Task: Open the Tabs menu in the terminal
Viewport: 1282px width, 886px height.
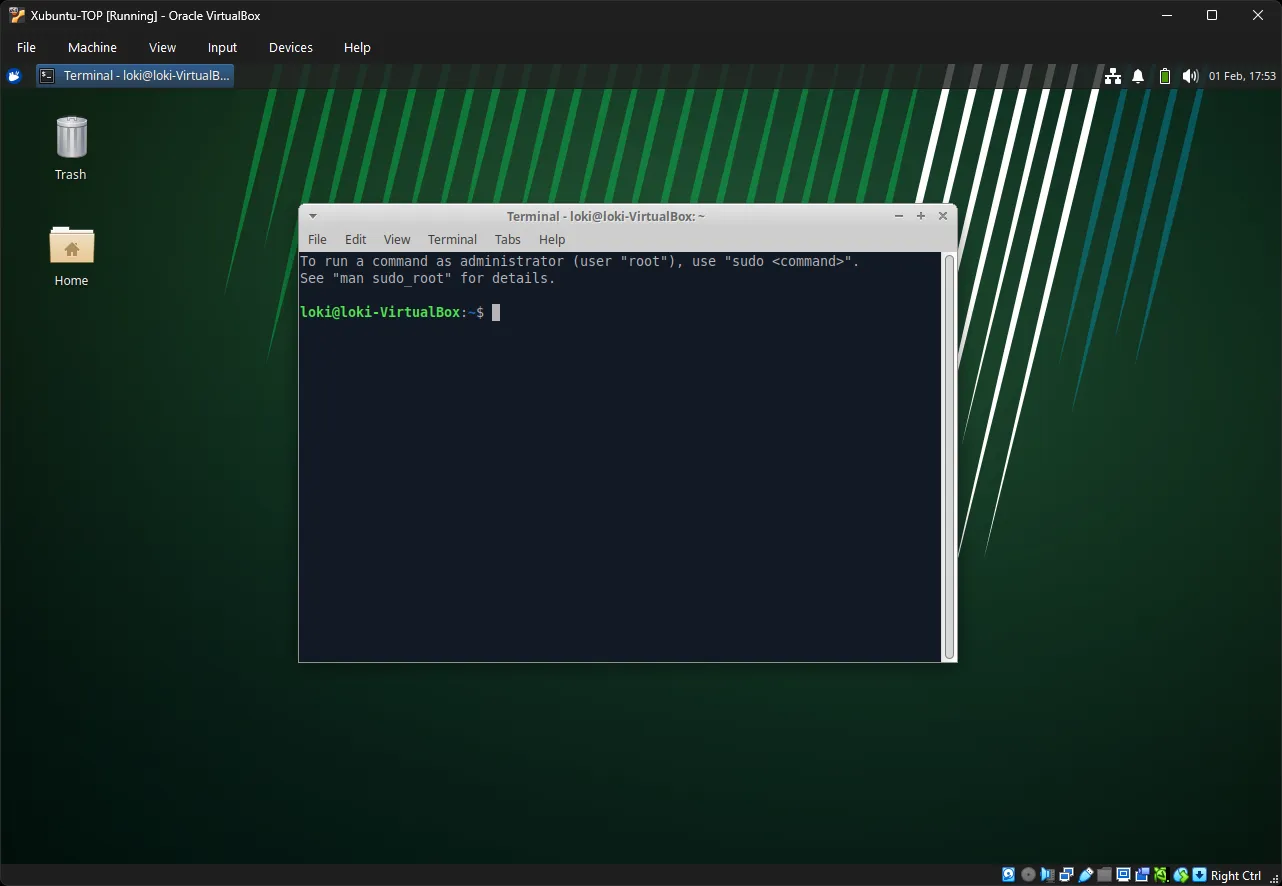Action: coord(507,239)
